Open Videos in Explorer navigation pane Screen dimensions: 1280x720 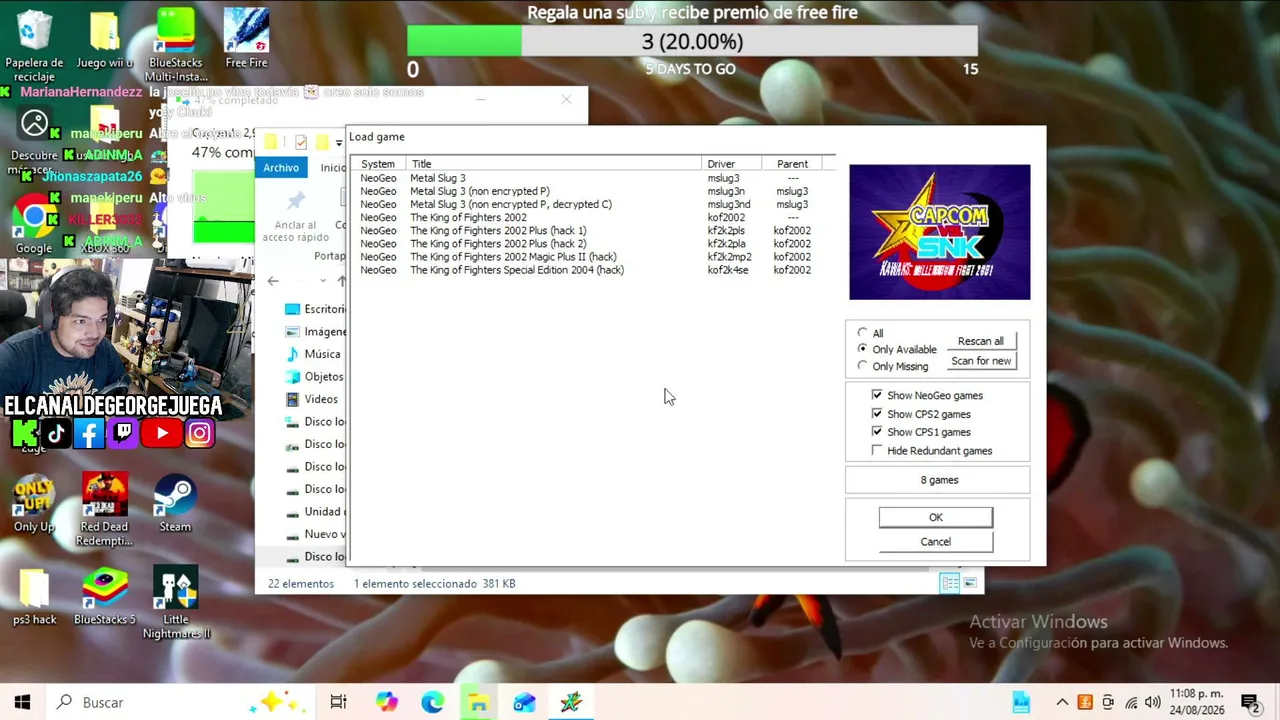(311, 399)
